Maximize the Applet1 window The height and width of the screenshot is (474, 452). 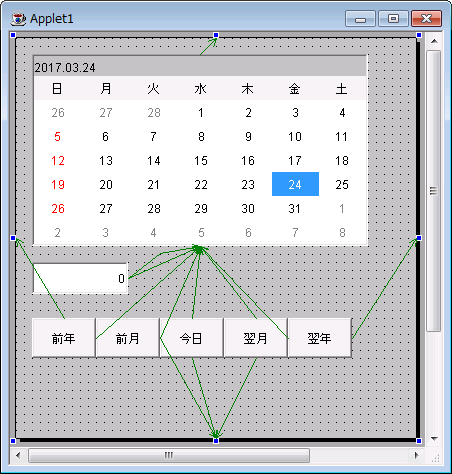click(x=393, y=18)
